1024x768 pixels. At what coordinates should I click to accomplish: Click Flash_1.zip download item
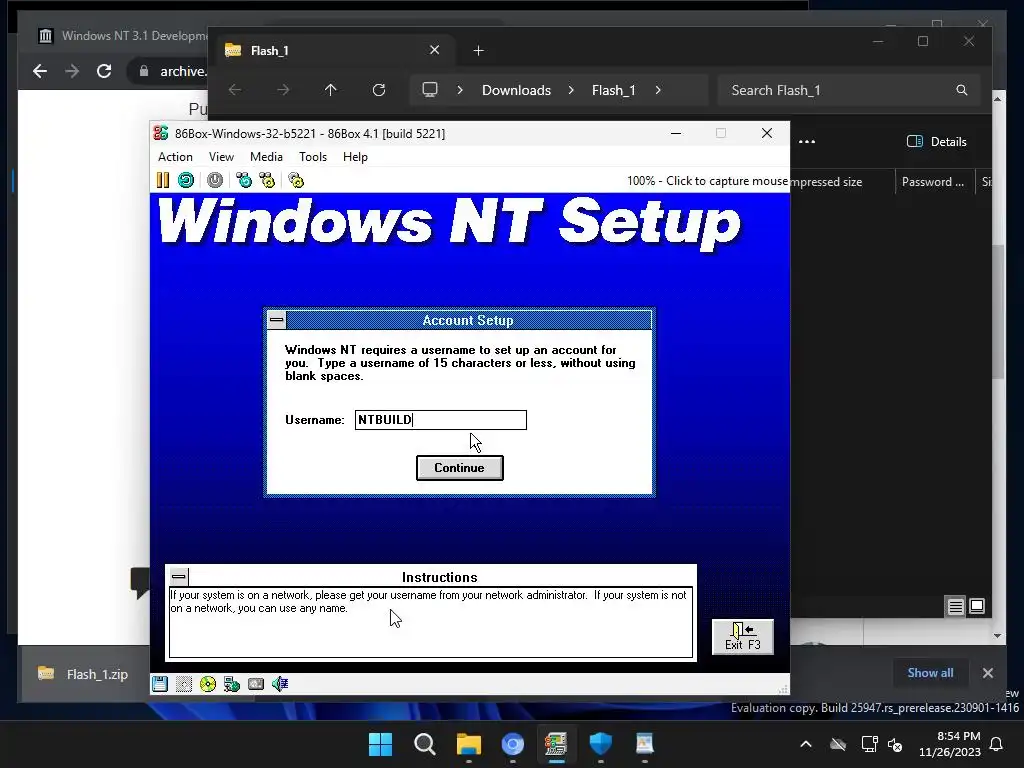pyautogui.click(x=84, y=674)
